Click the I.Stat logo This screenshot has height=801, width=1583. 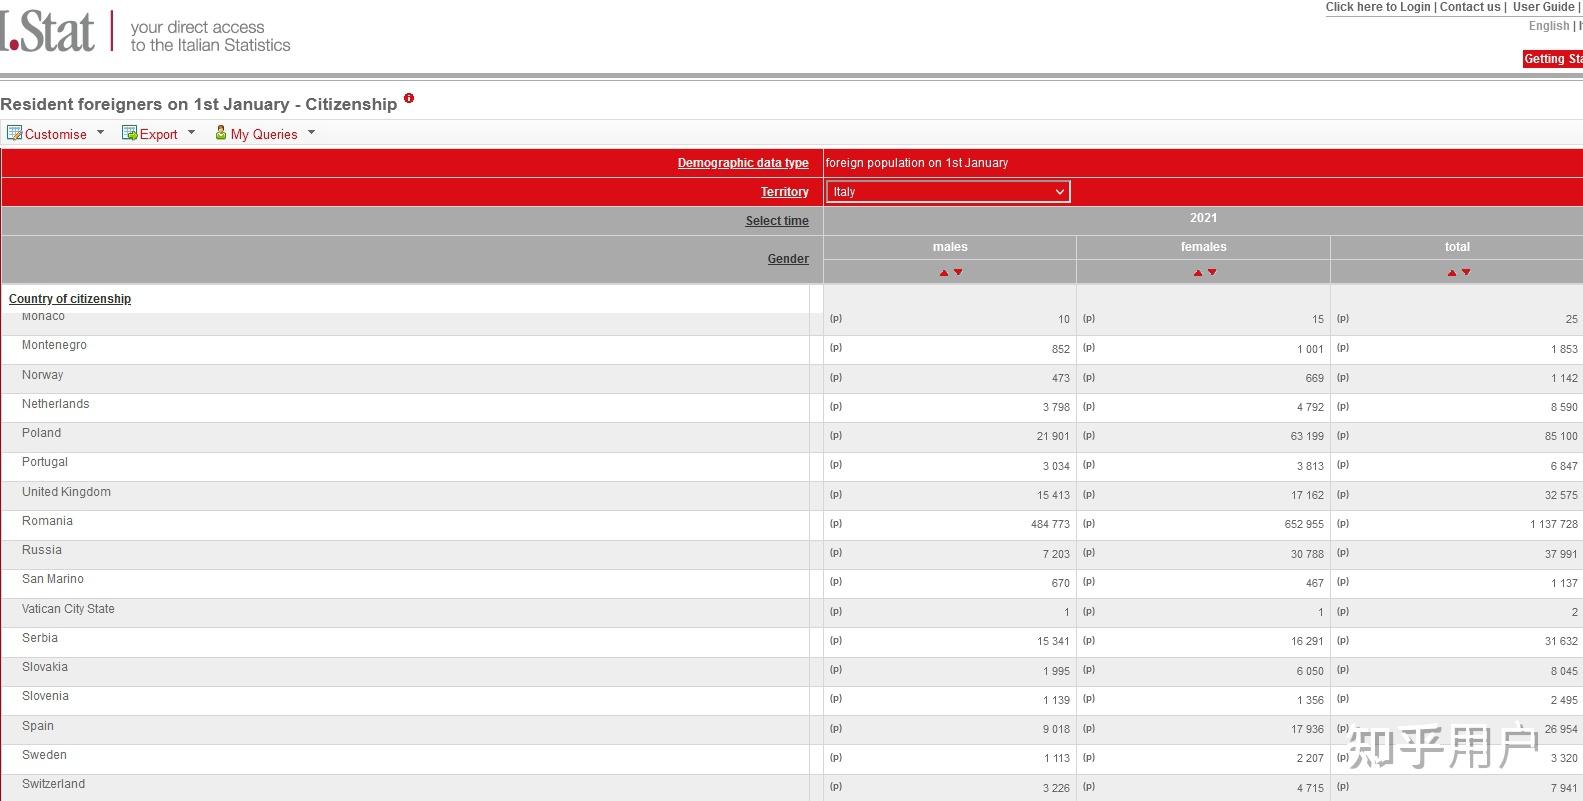click(x=48, y=31)
